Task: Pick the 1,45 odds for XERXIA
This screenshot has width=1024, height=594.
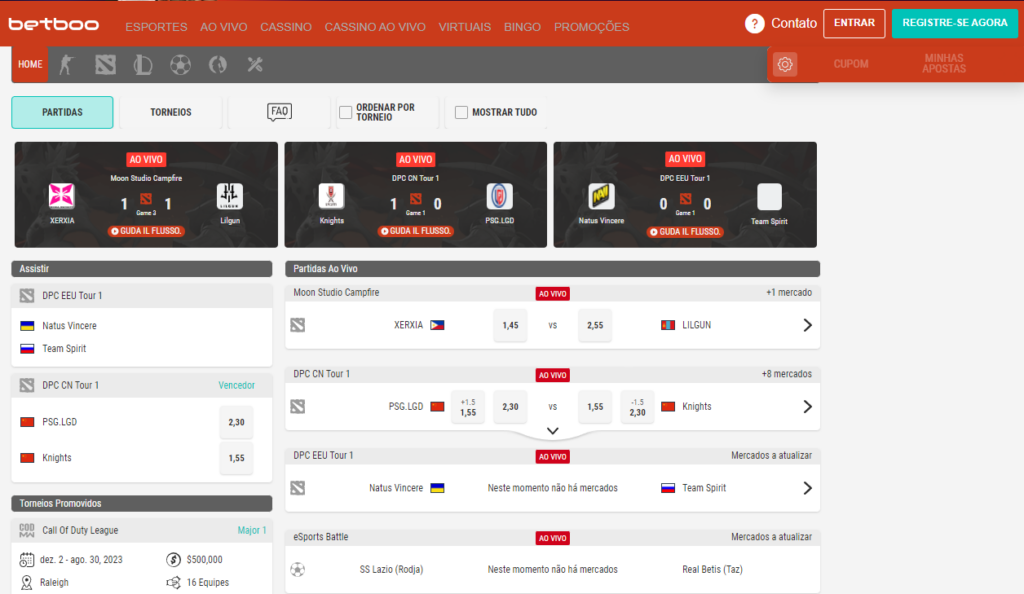Action: point(510,325)
